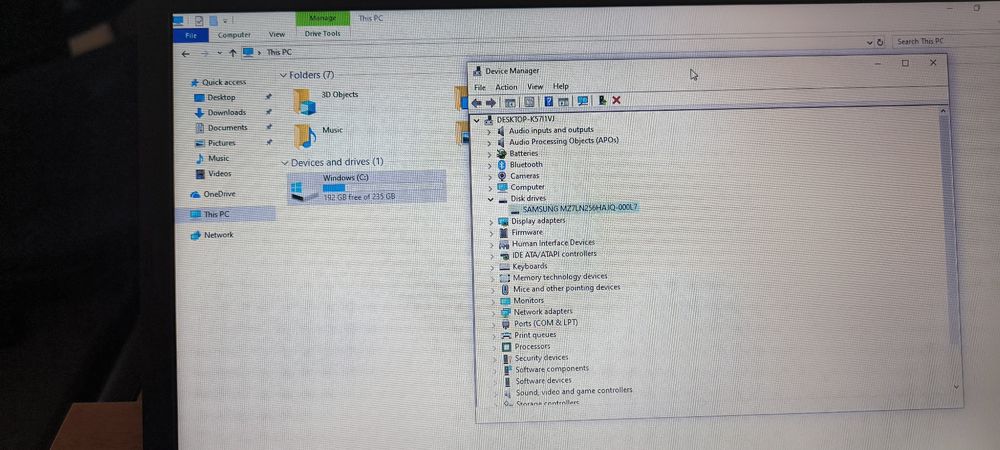This screenshot has height=450, width=1000.
Task: Click the Bluetooth icon in the device tree
Action: tap(502, 164)
